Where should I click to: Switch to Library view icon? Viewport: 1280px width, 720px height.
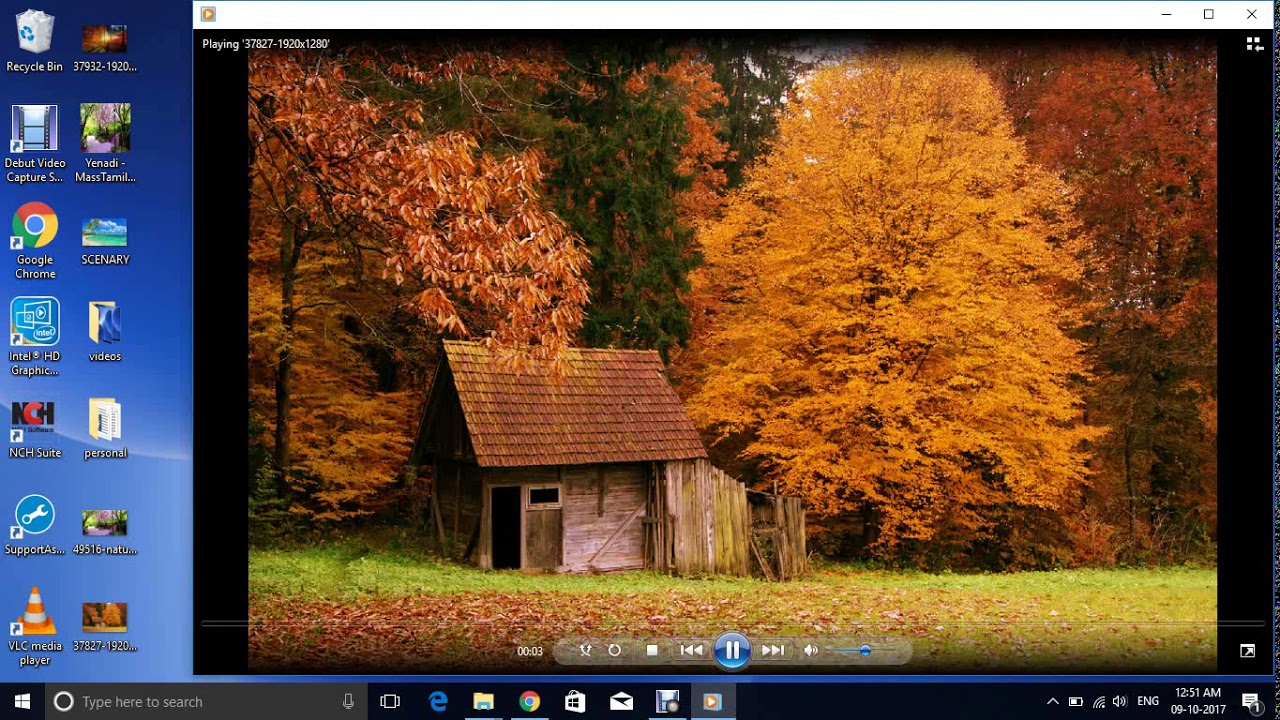point(1253,44)
